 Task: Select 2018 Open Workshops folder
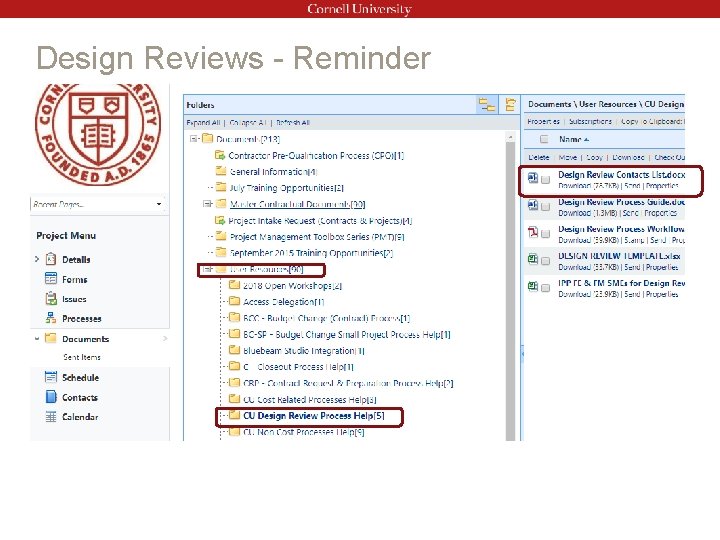pos(292,286)
